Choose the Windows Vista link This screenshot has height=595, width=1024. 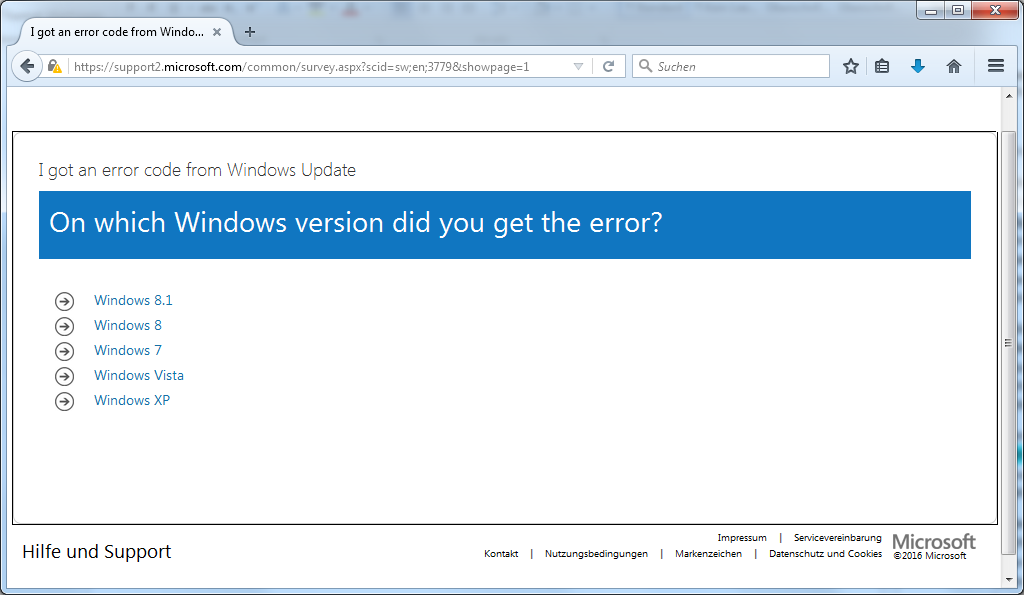[138, 376]
